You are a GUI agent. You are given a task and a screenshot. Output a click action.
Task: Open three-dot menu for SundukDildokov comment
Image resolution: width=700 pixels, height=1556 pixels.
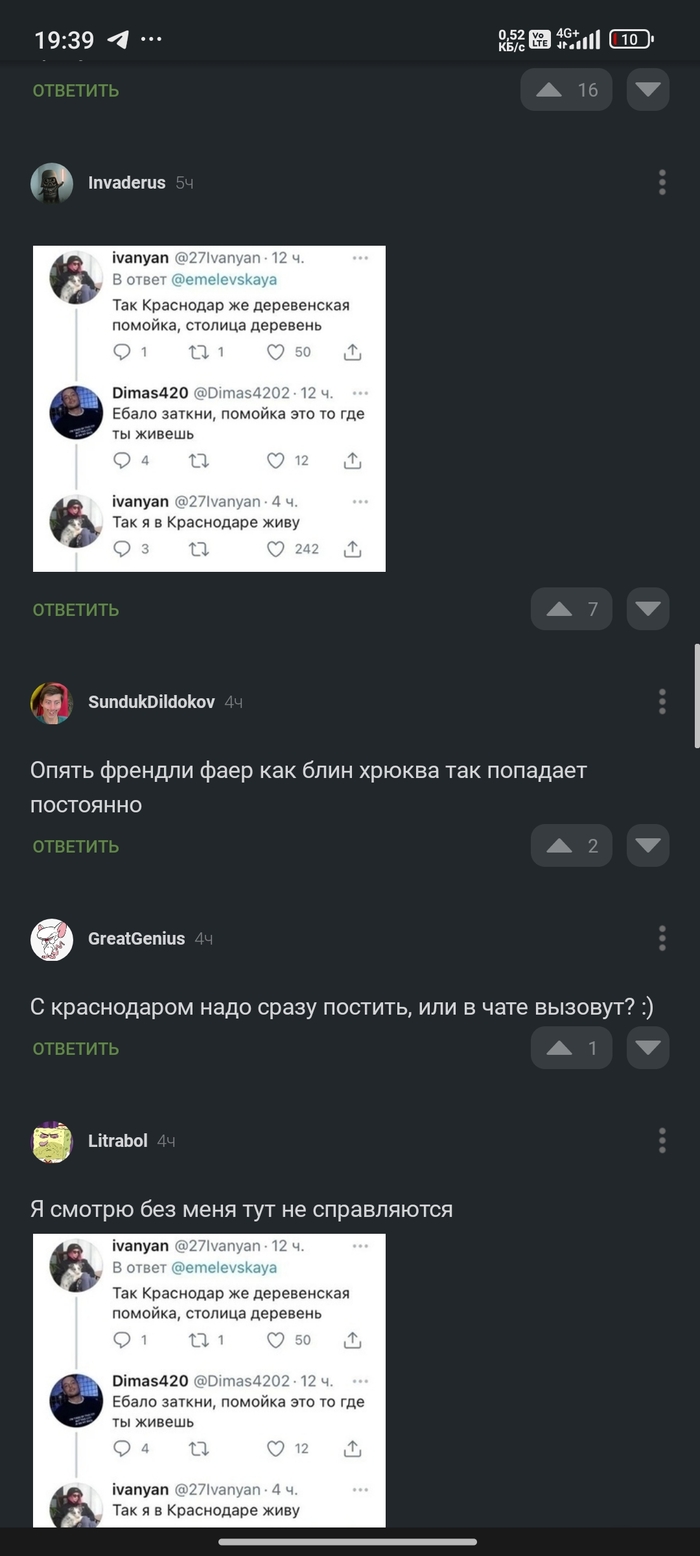(662, 702)
